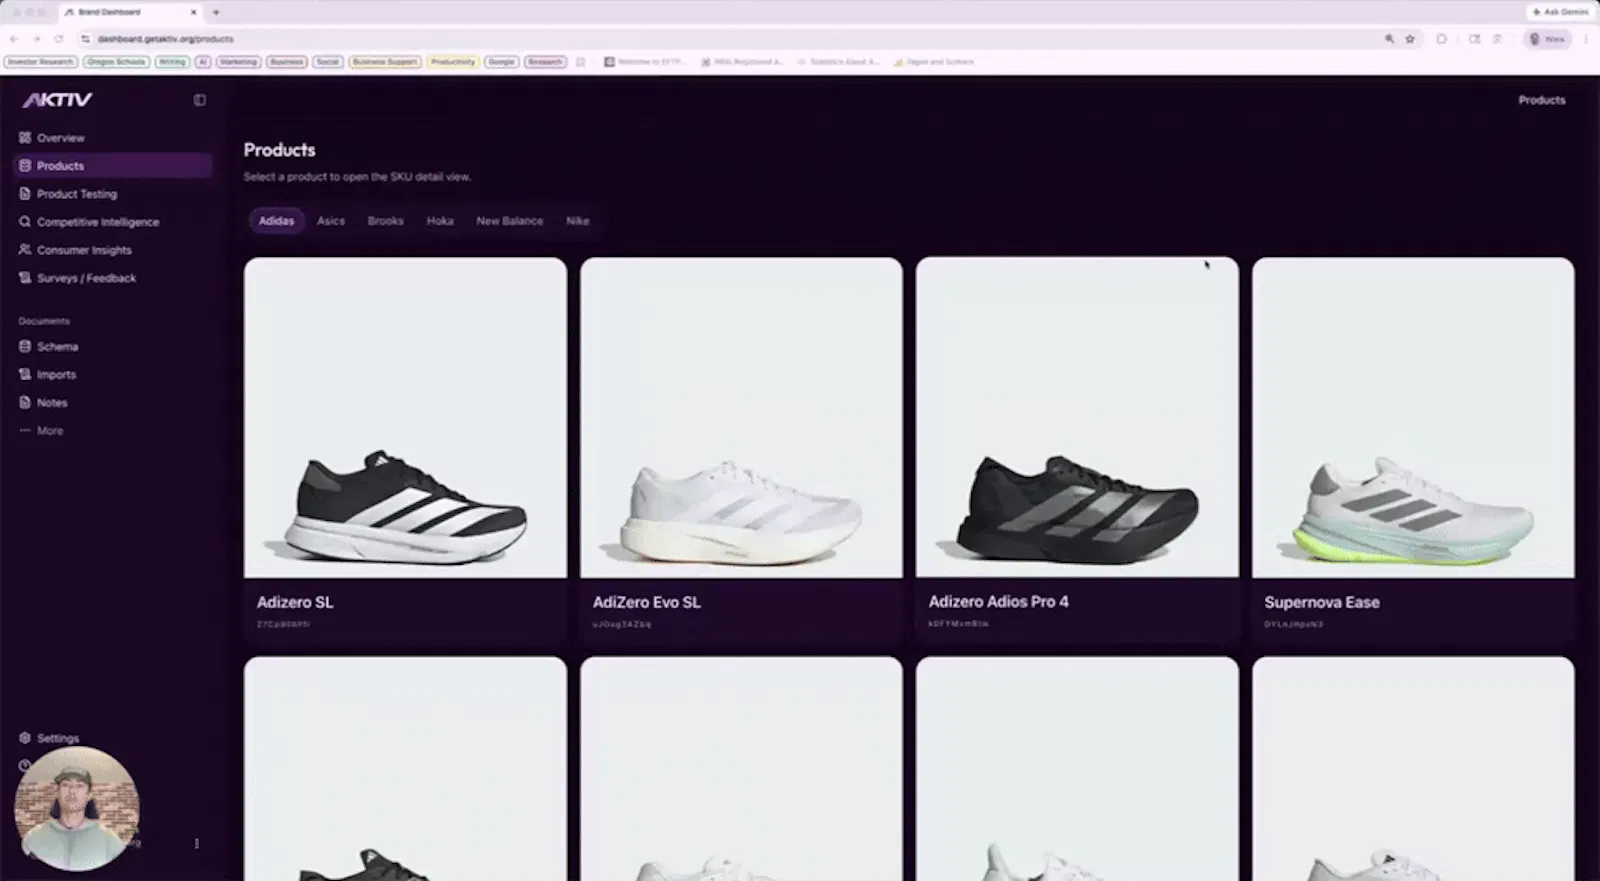
Task: Open the Productivity bookmark folder
Action: coord(453,62)
